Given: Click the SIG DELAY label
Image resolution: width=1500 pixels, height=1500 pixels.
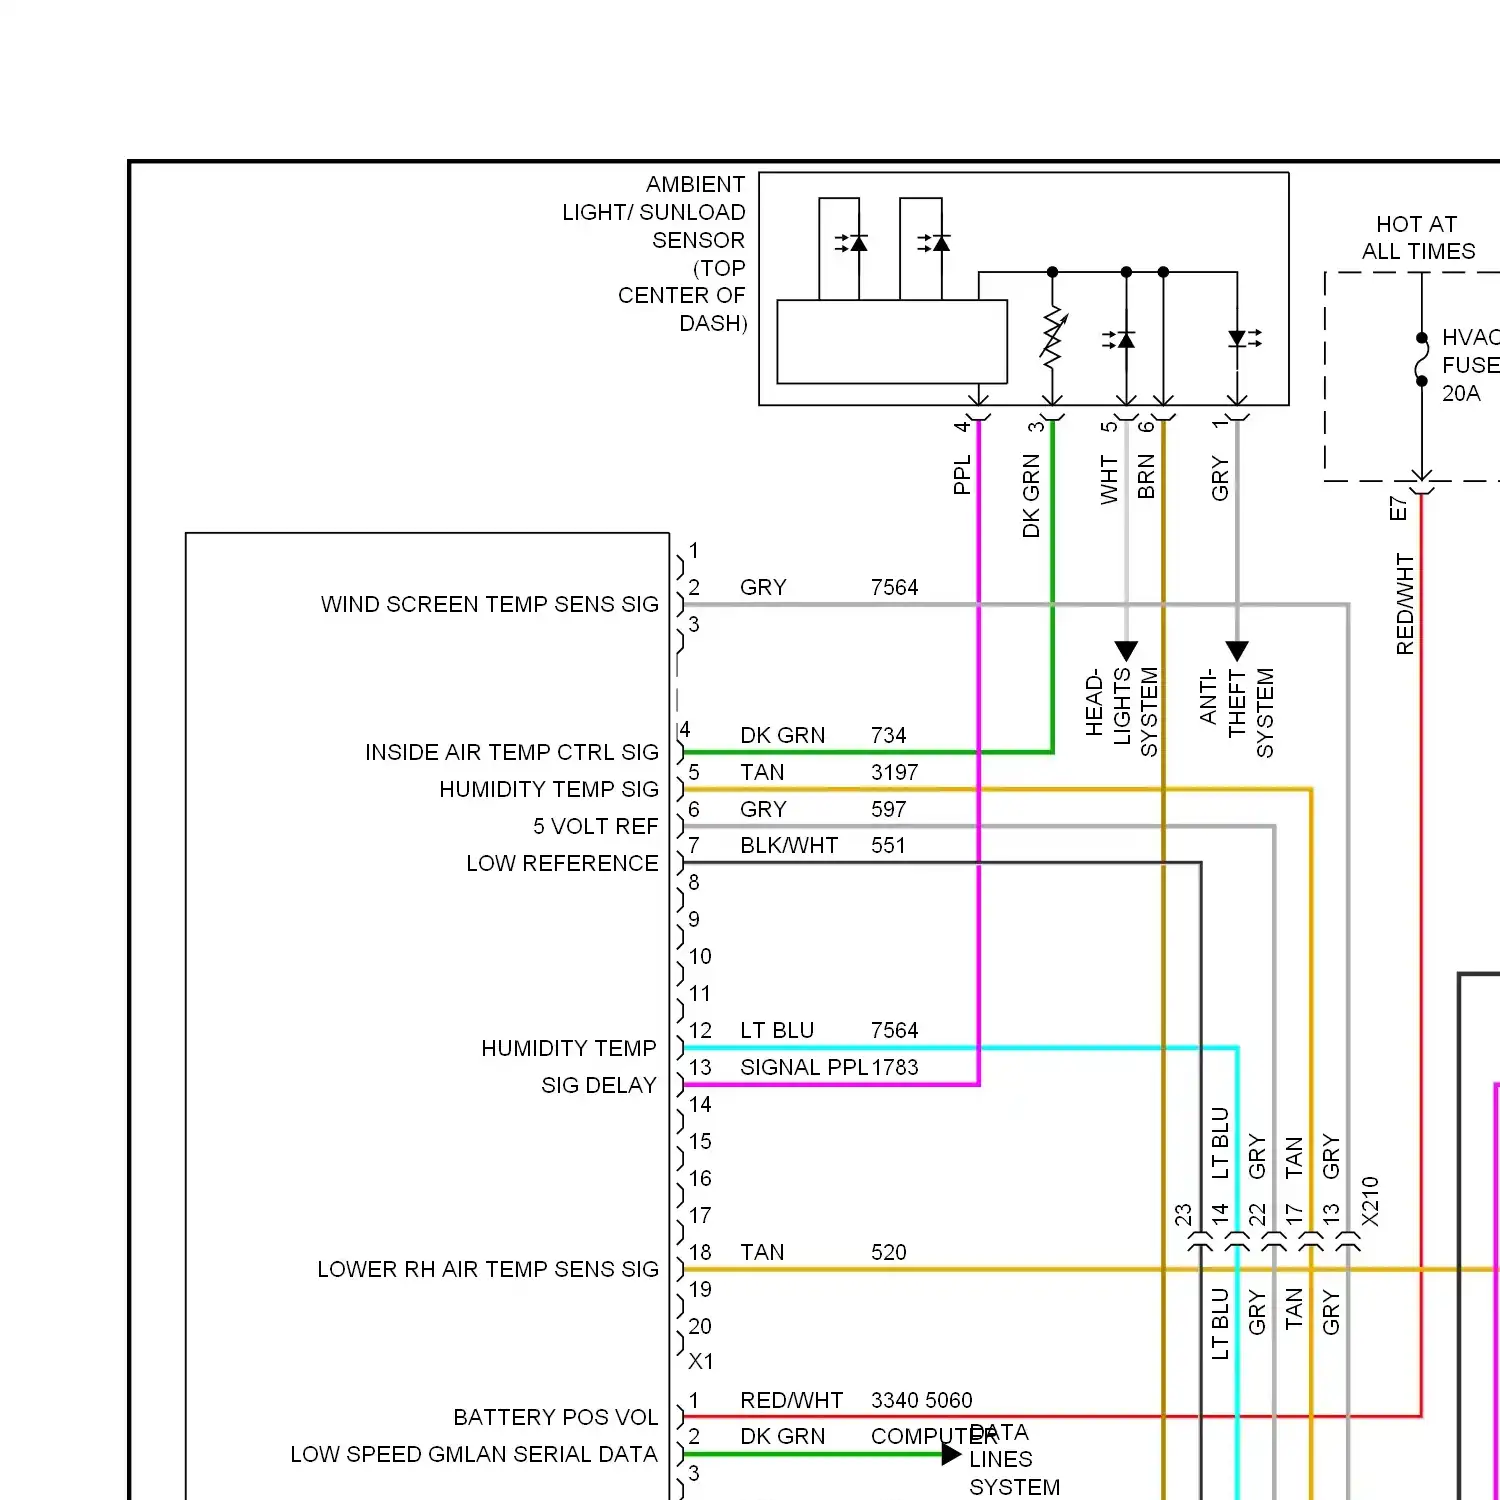Looking at the screenshot, I should [598, 1085].
